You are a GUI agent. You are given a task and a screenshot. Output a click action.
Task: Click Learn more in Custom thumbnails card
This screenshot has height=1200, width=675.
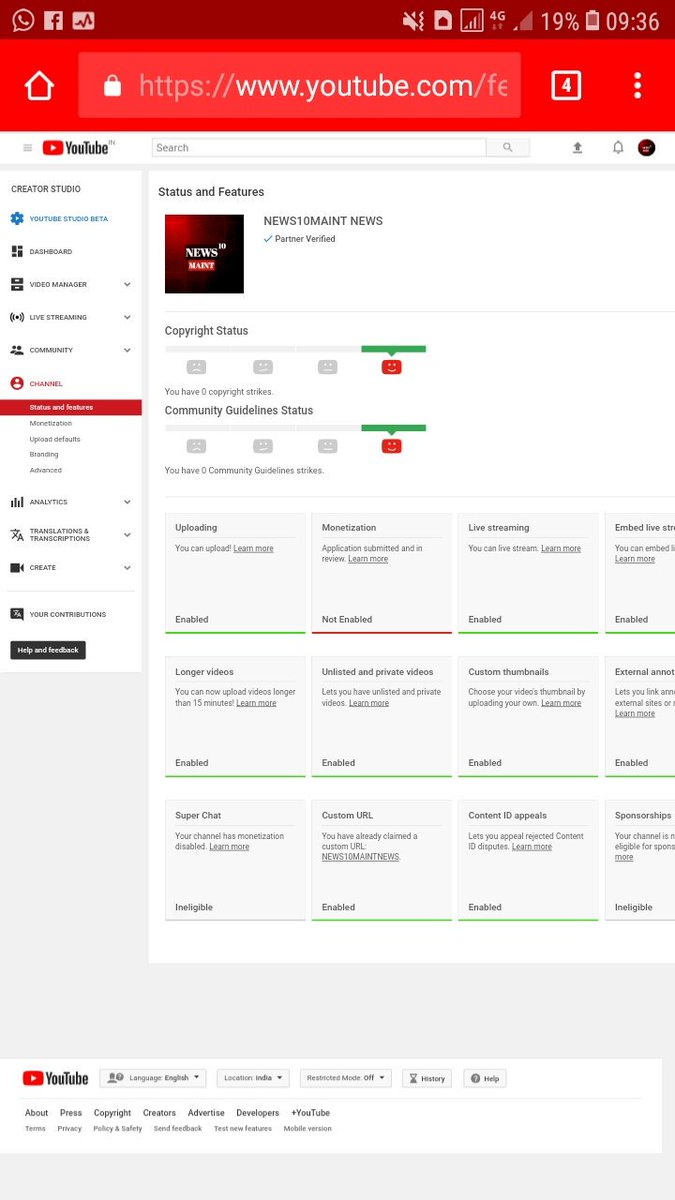point(561,703)
